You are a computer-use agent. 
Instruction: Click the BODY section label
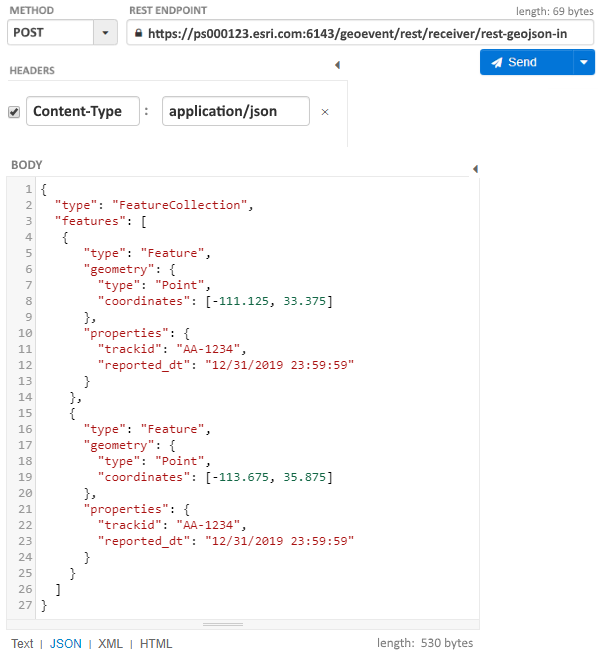click(27, 165)
